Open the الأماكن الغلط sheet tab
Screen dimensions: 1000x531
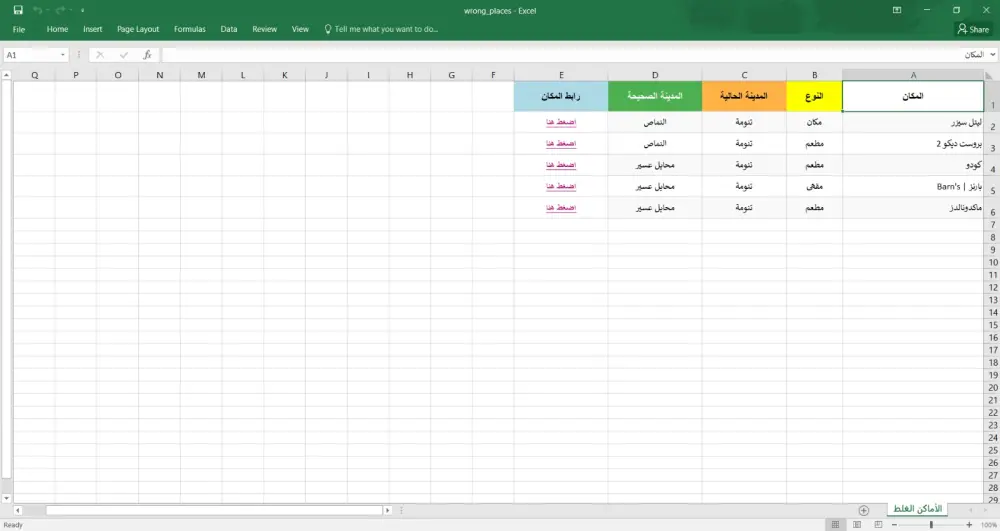pyautogui.click(x=917, y=509)
